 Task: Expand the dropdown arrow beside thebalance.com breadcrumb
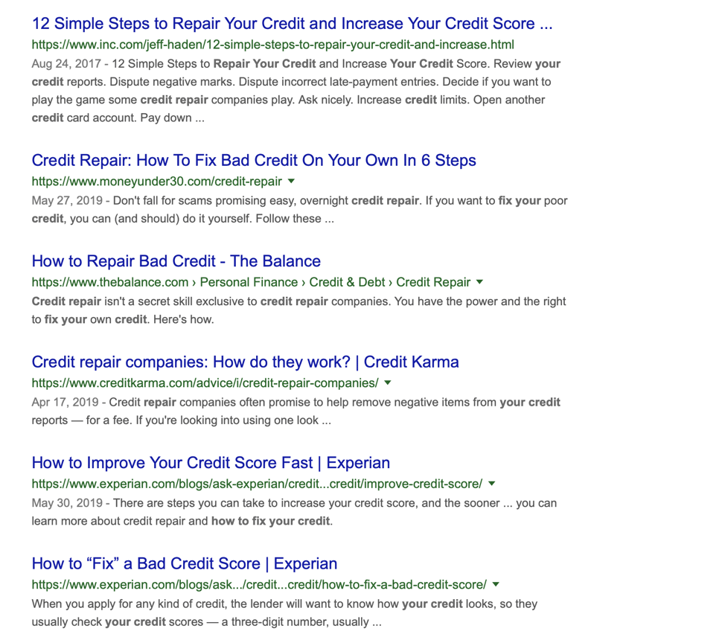[479, 282]
